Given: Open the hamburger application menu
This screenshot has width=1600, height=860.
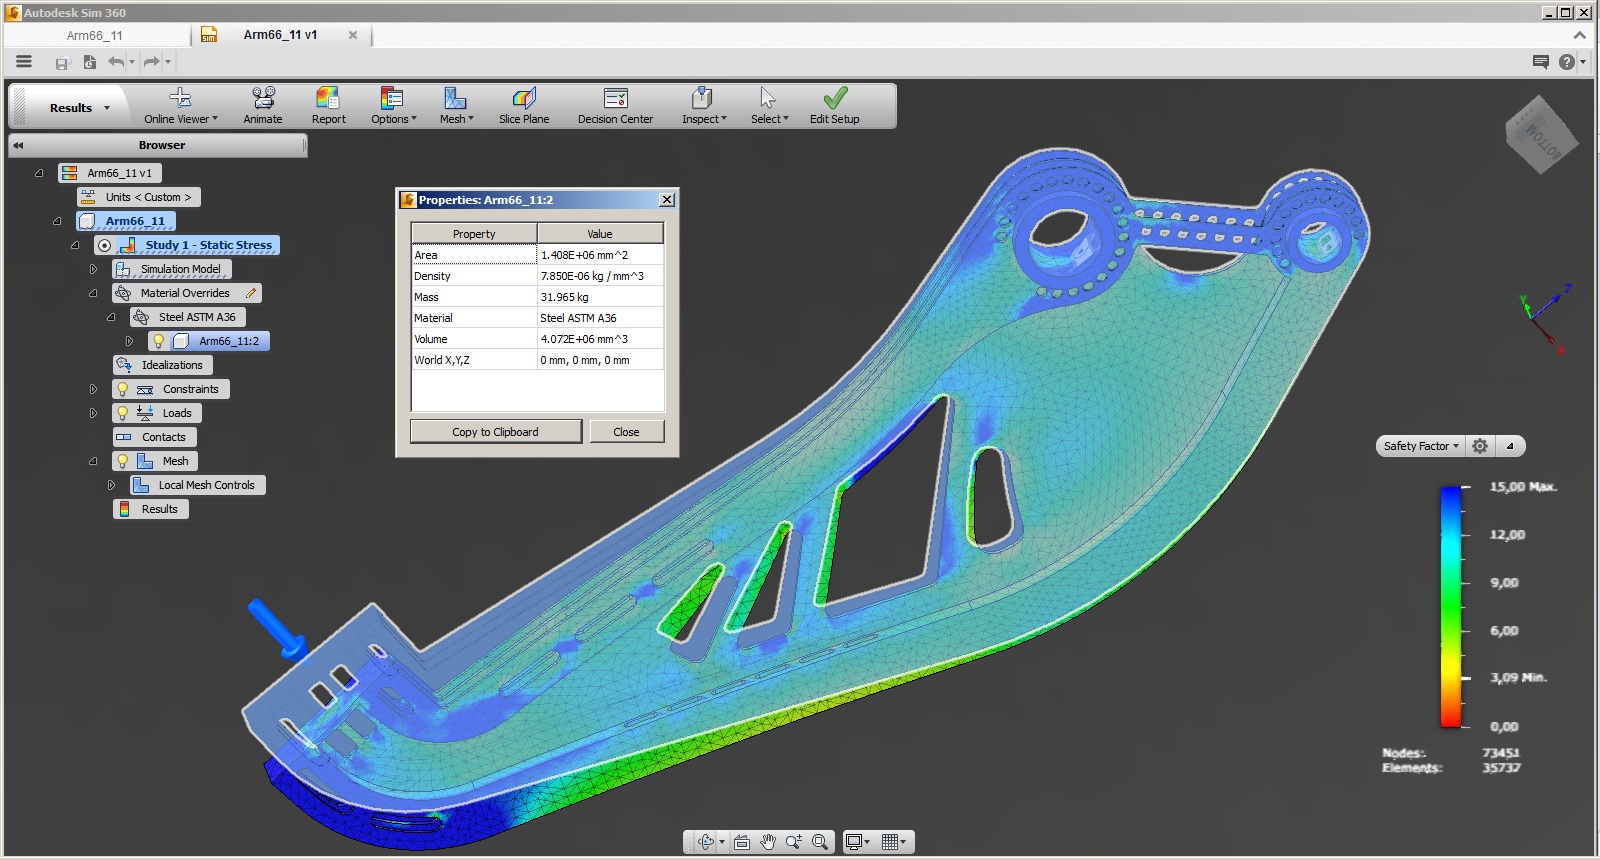Looking at the screenshot, I should (24, 62).
